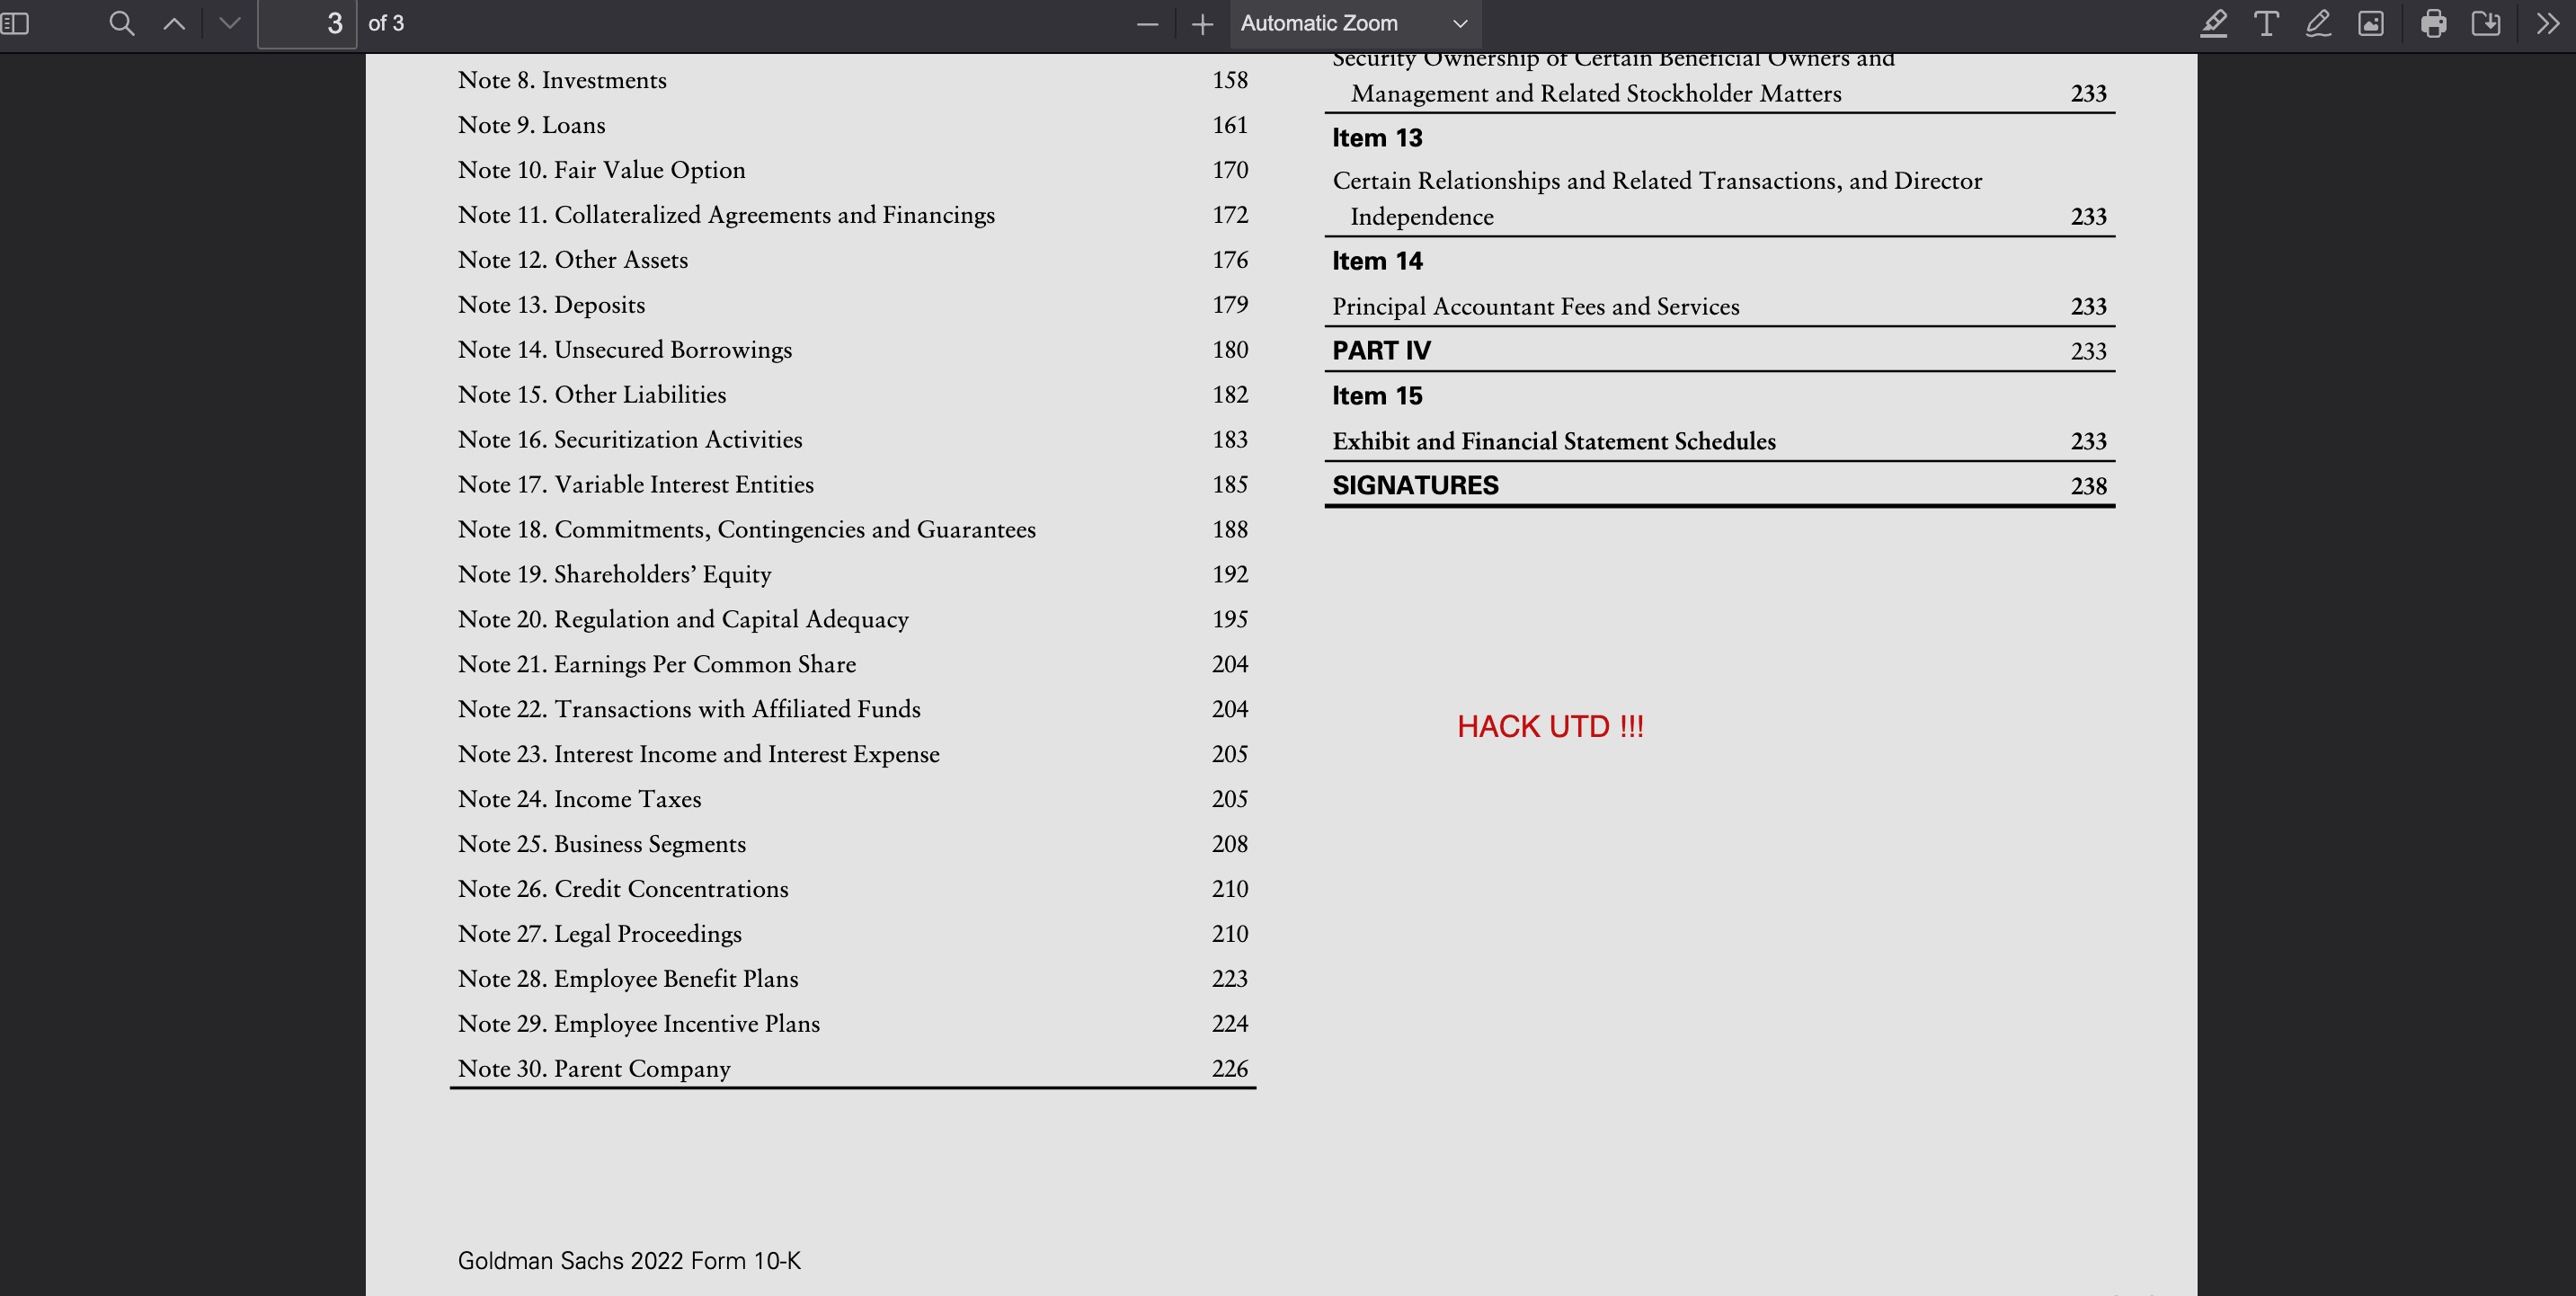The width and height of the screenshot is (2576, 1296).
Task: Click the Note 24. Income Taxes entry
Action: tap(579, 799)
